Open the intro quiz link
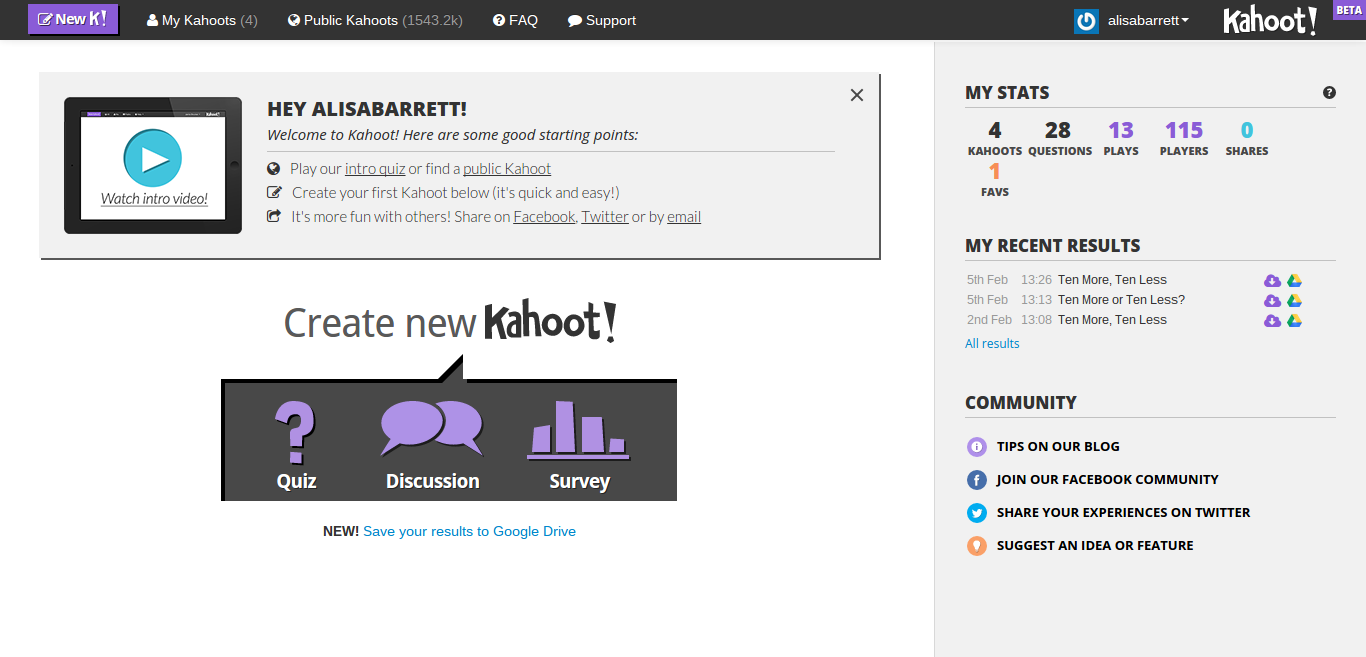The height and width of the screenshot is (657, 1366). point(375,169)
